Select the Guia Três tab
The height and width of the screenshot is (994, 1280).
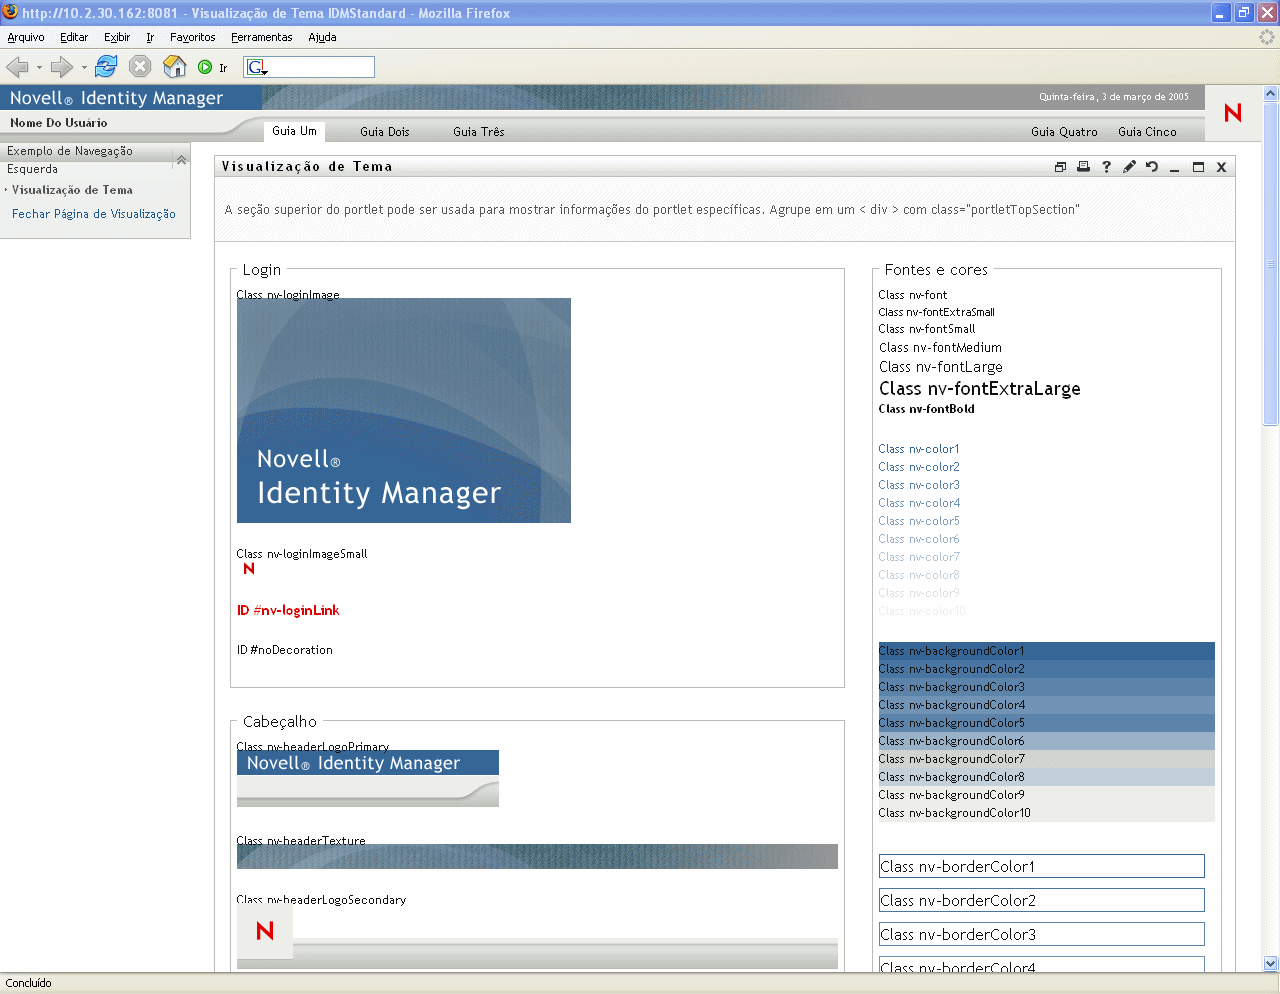[x=479, y=132]
